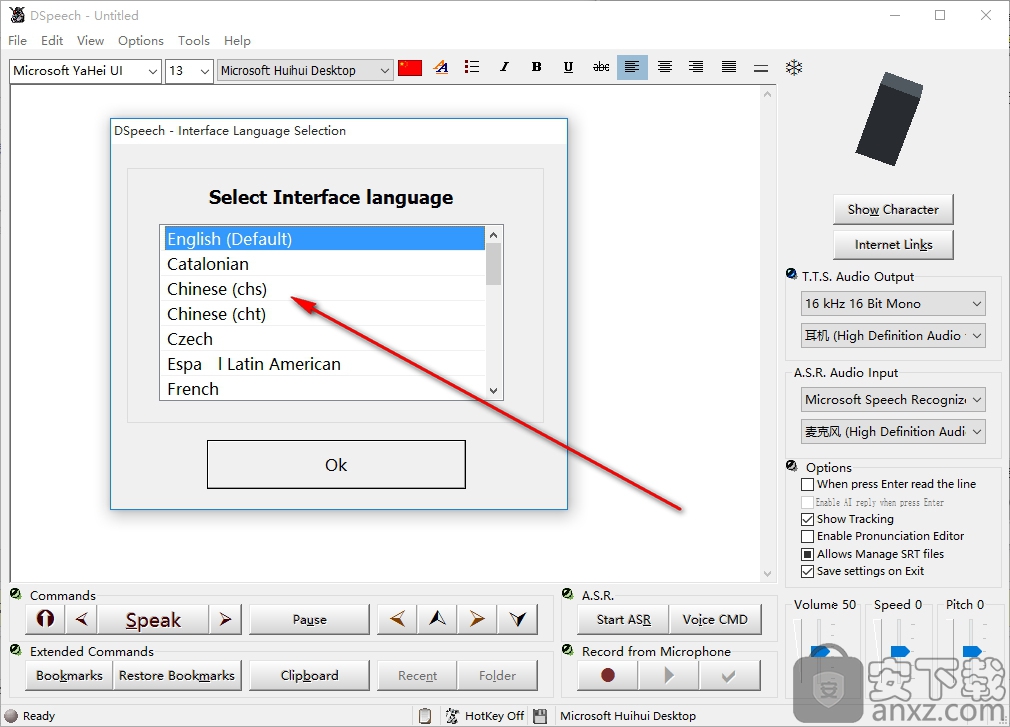Insert horizontal line icon
Image resolution: width=1010 pixels, height=727 pixels.
761,68
